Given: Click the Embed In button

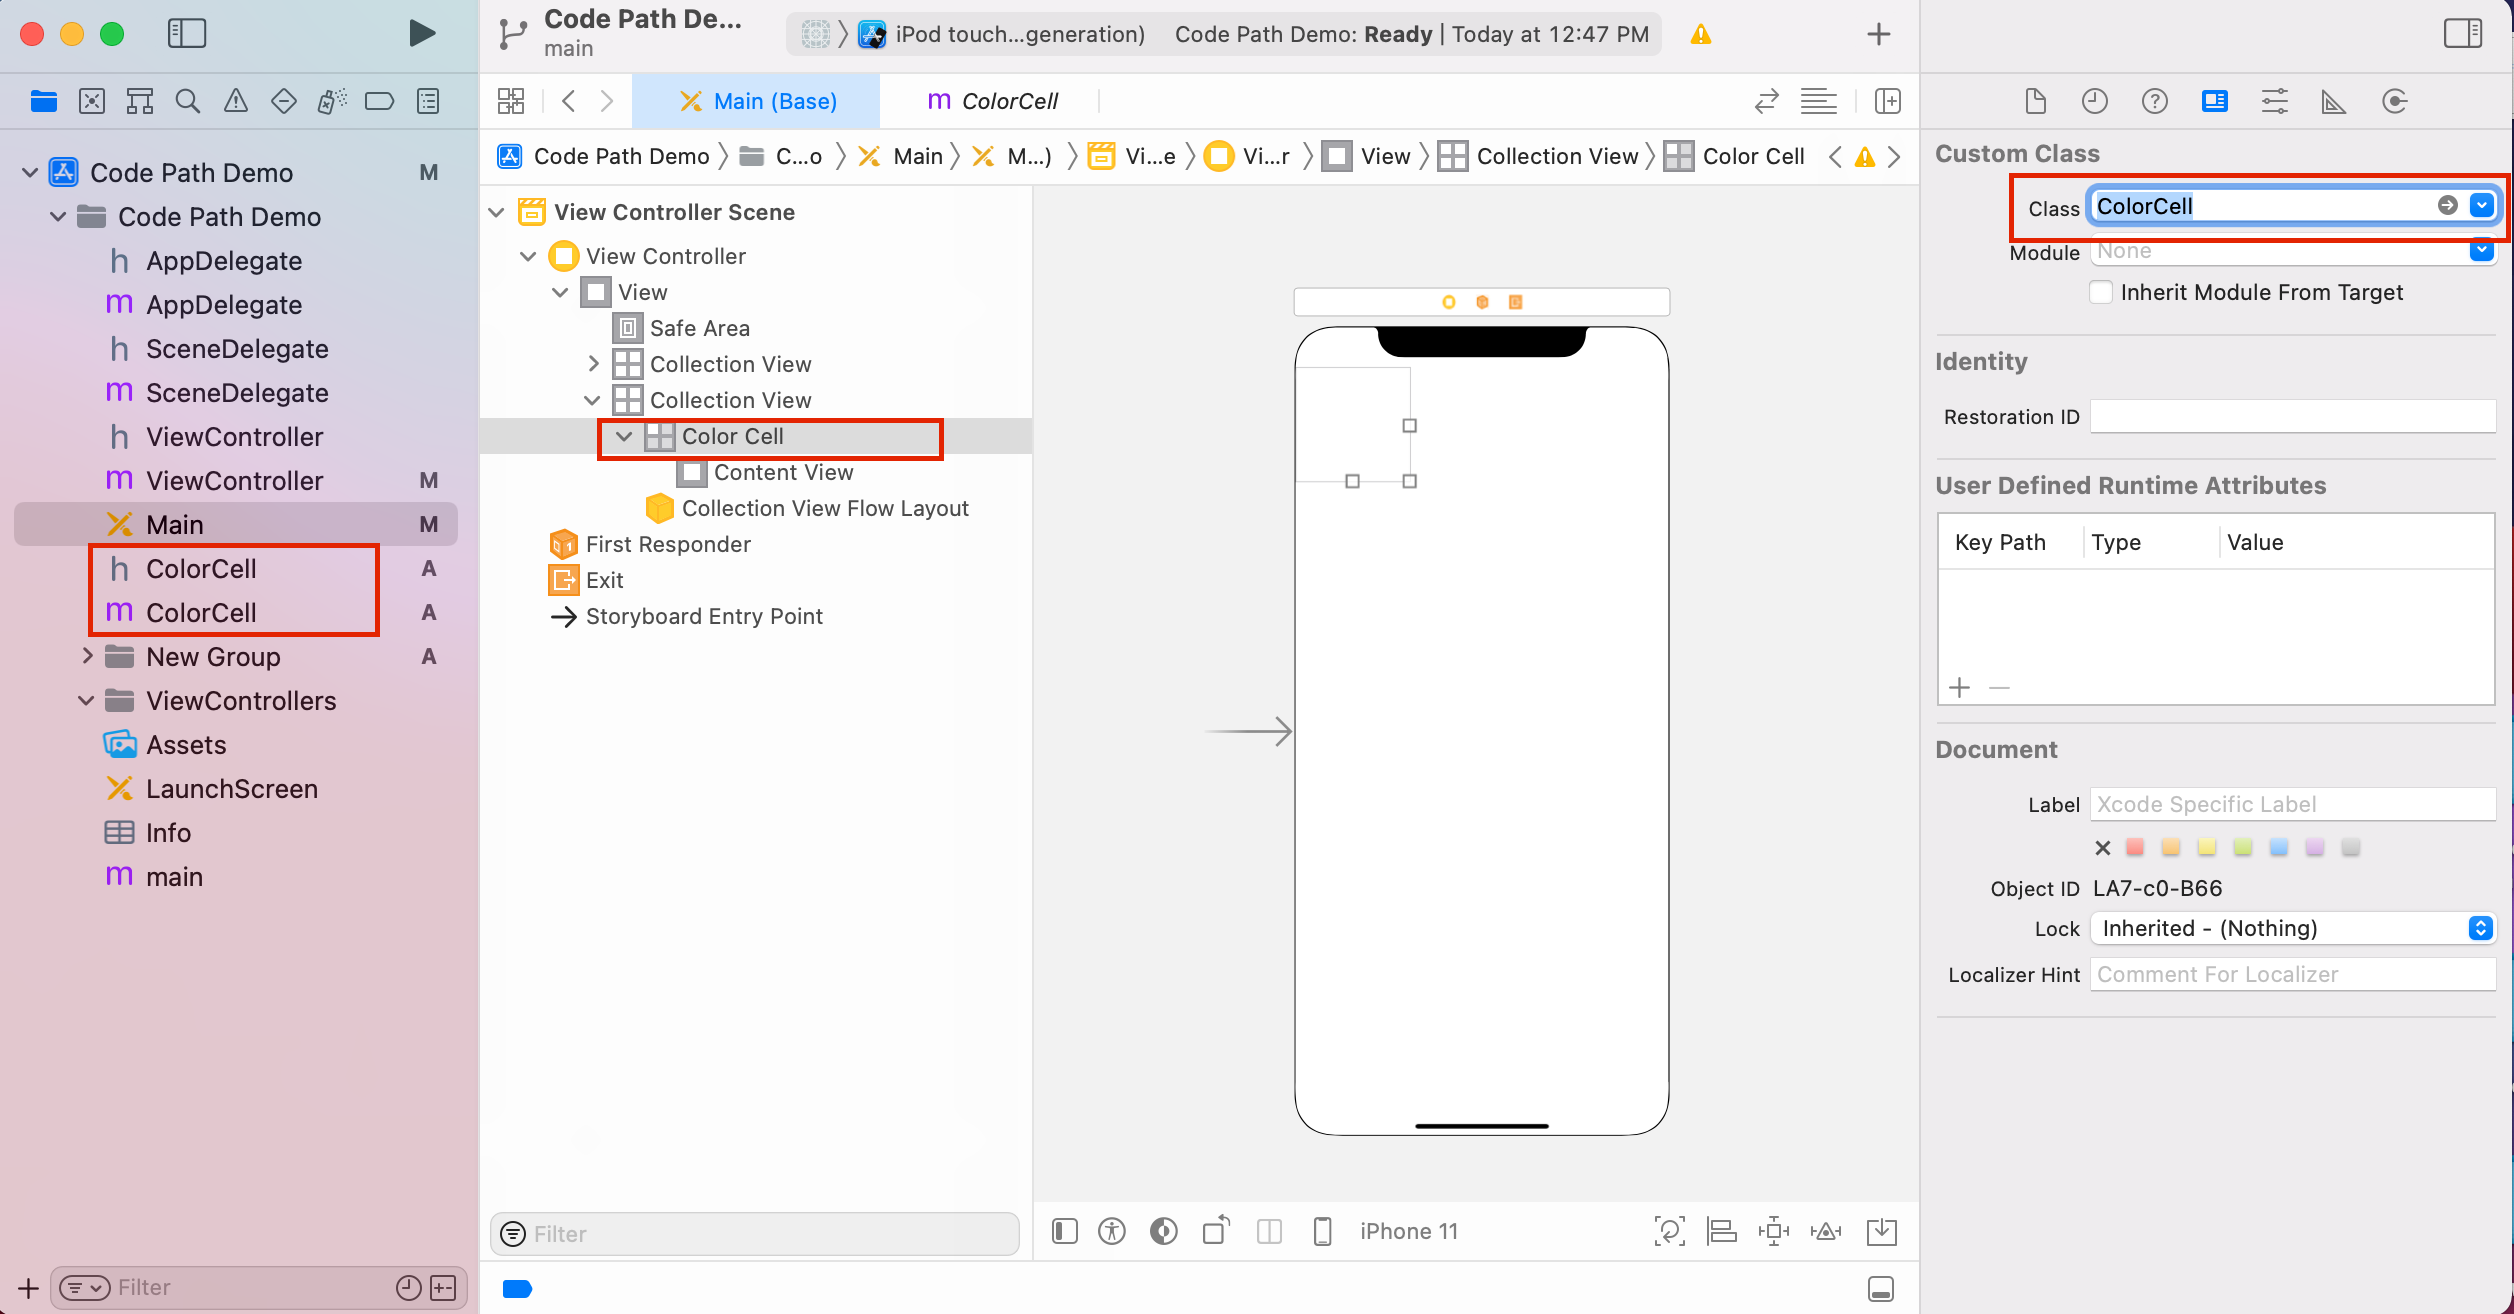Looking at the screenshot, I should [x=1881, y=1231].
